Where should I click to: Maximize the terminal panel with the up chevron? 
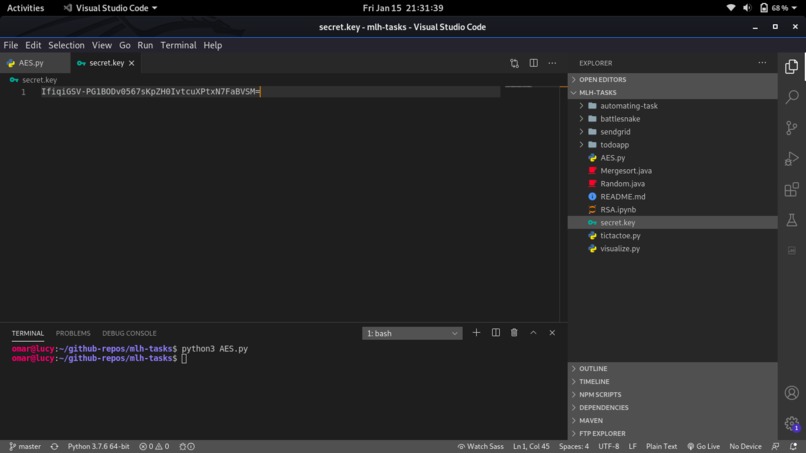click(533, 333)
